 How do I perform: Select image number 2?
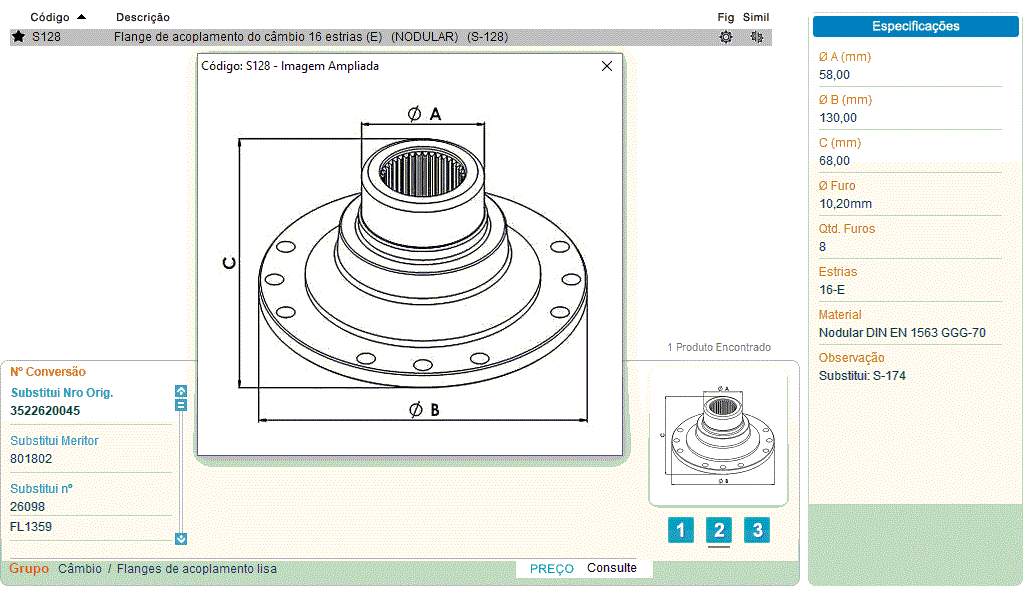719,530
